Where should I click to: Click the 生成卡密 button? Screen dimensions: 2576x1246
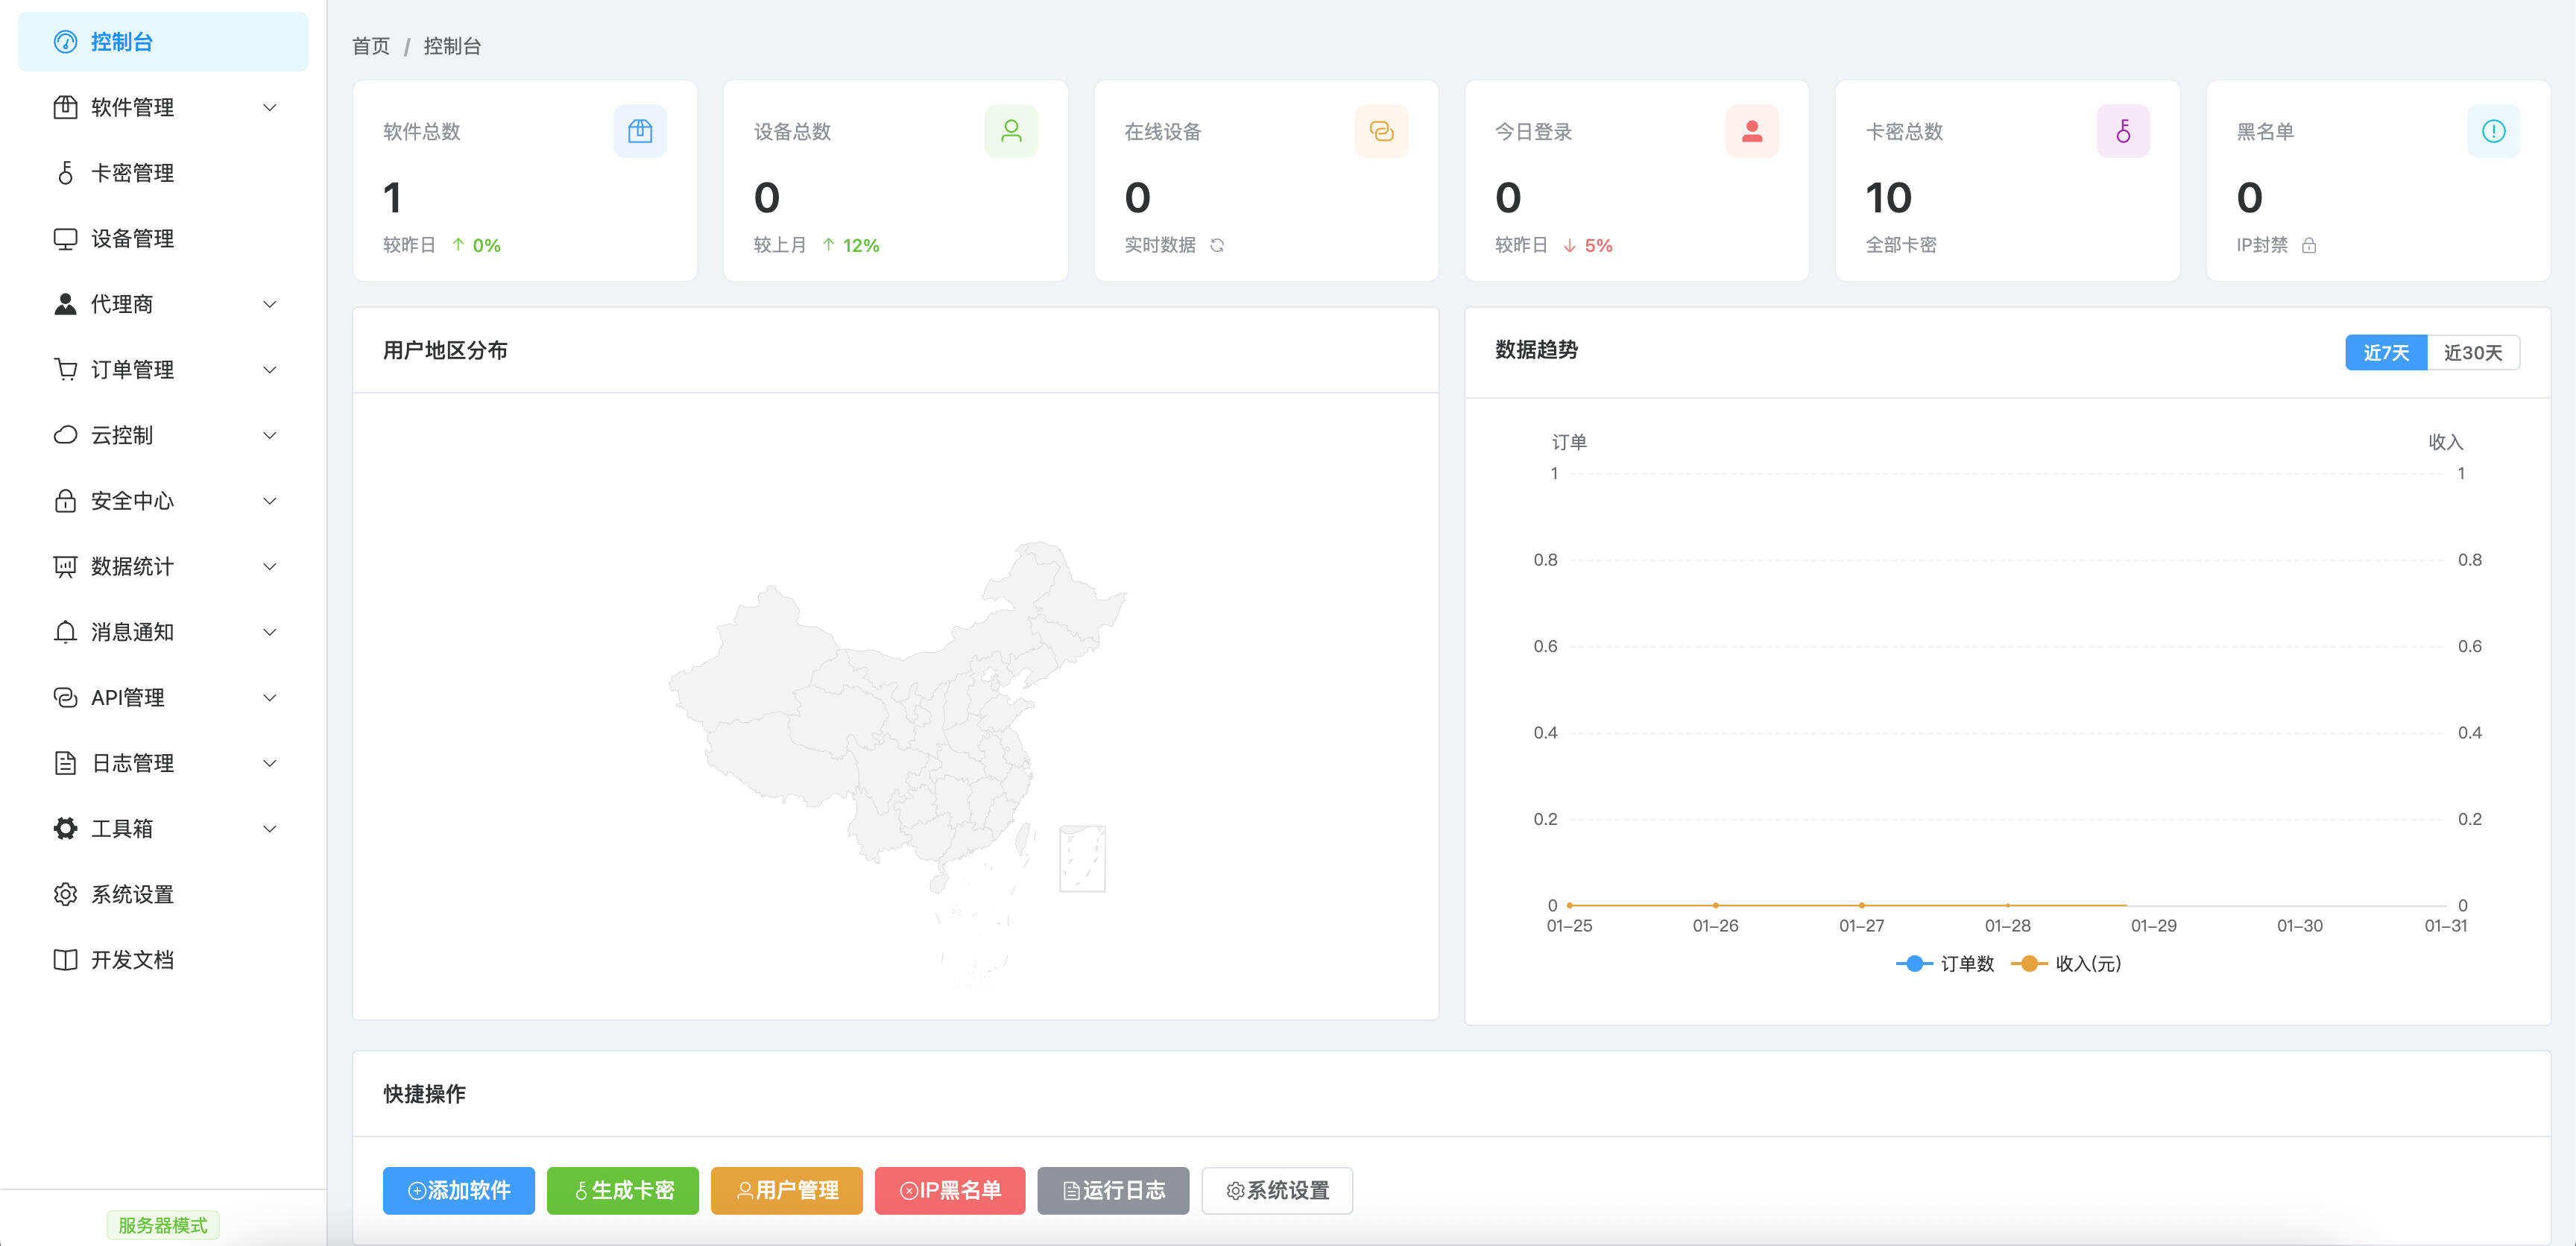[x=622, y=1190]
